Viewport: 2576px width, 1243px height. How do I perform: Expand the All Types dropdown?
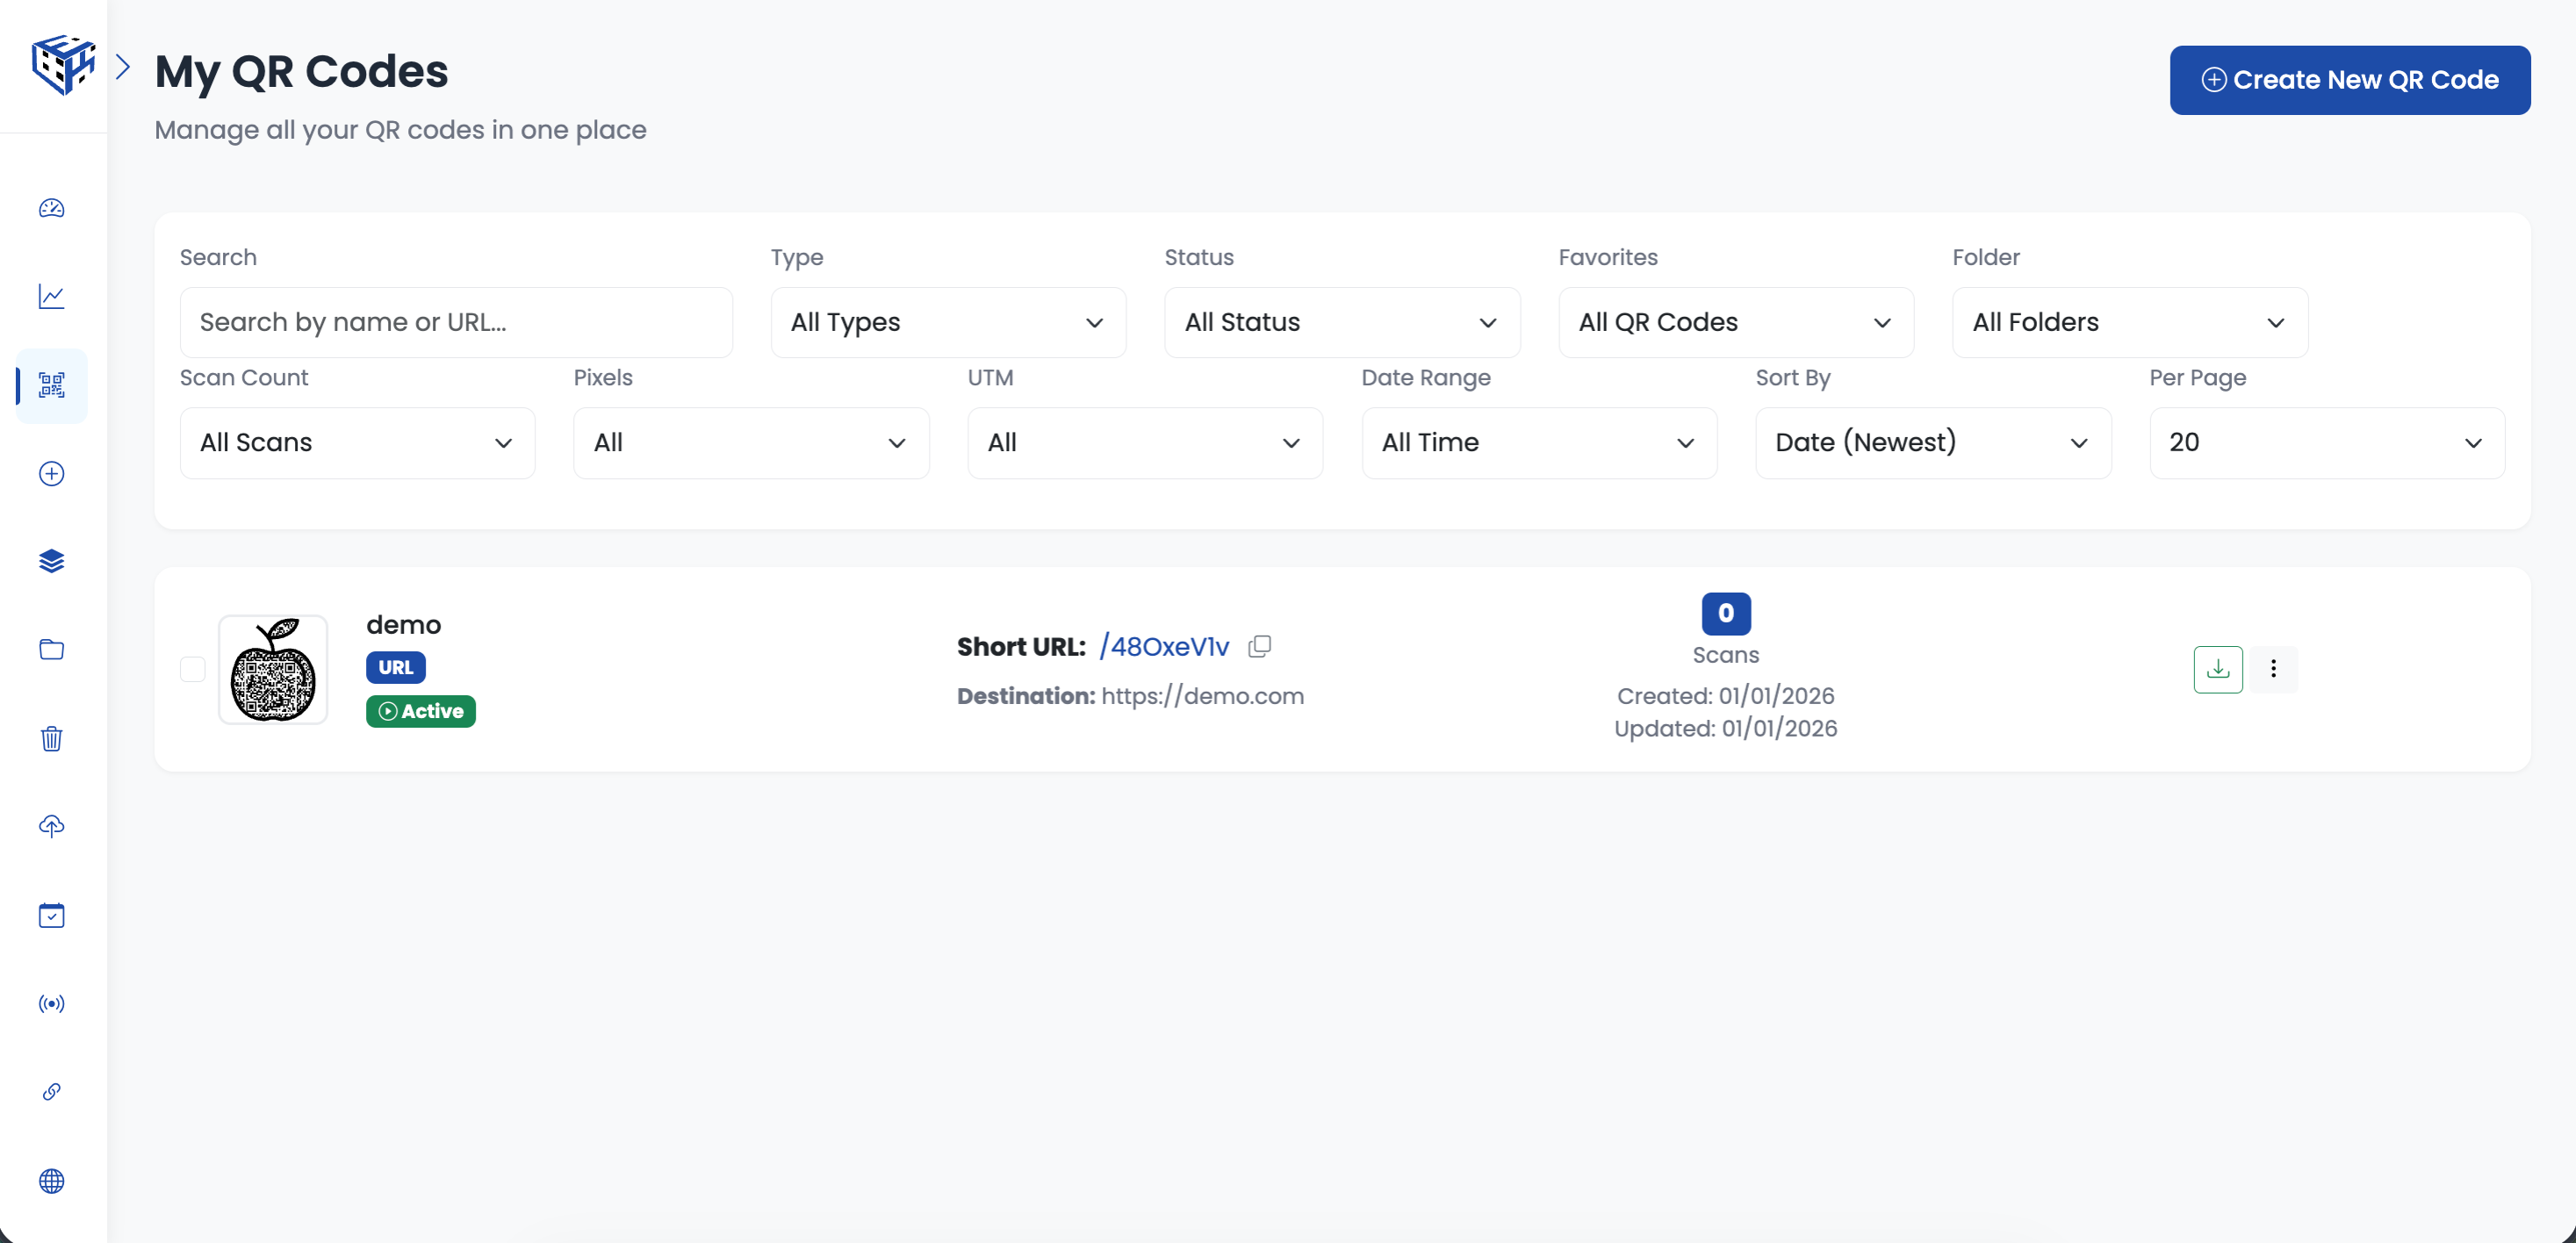pos(947,323)
